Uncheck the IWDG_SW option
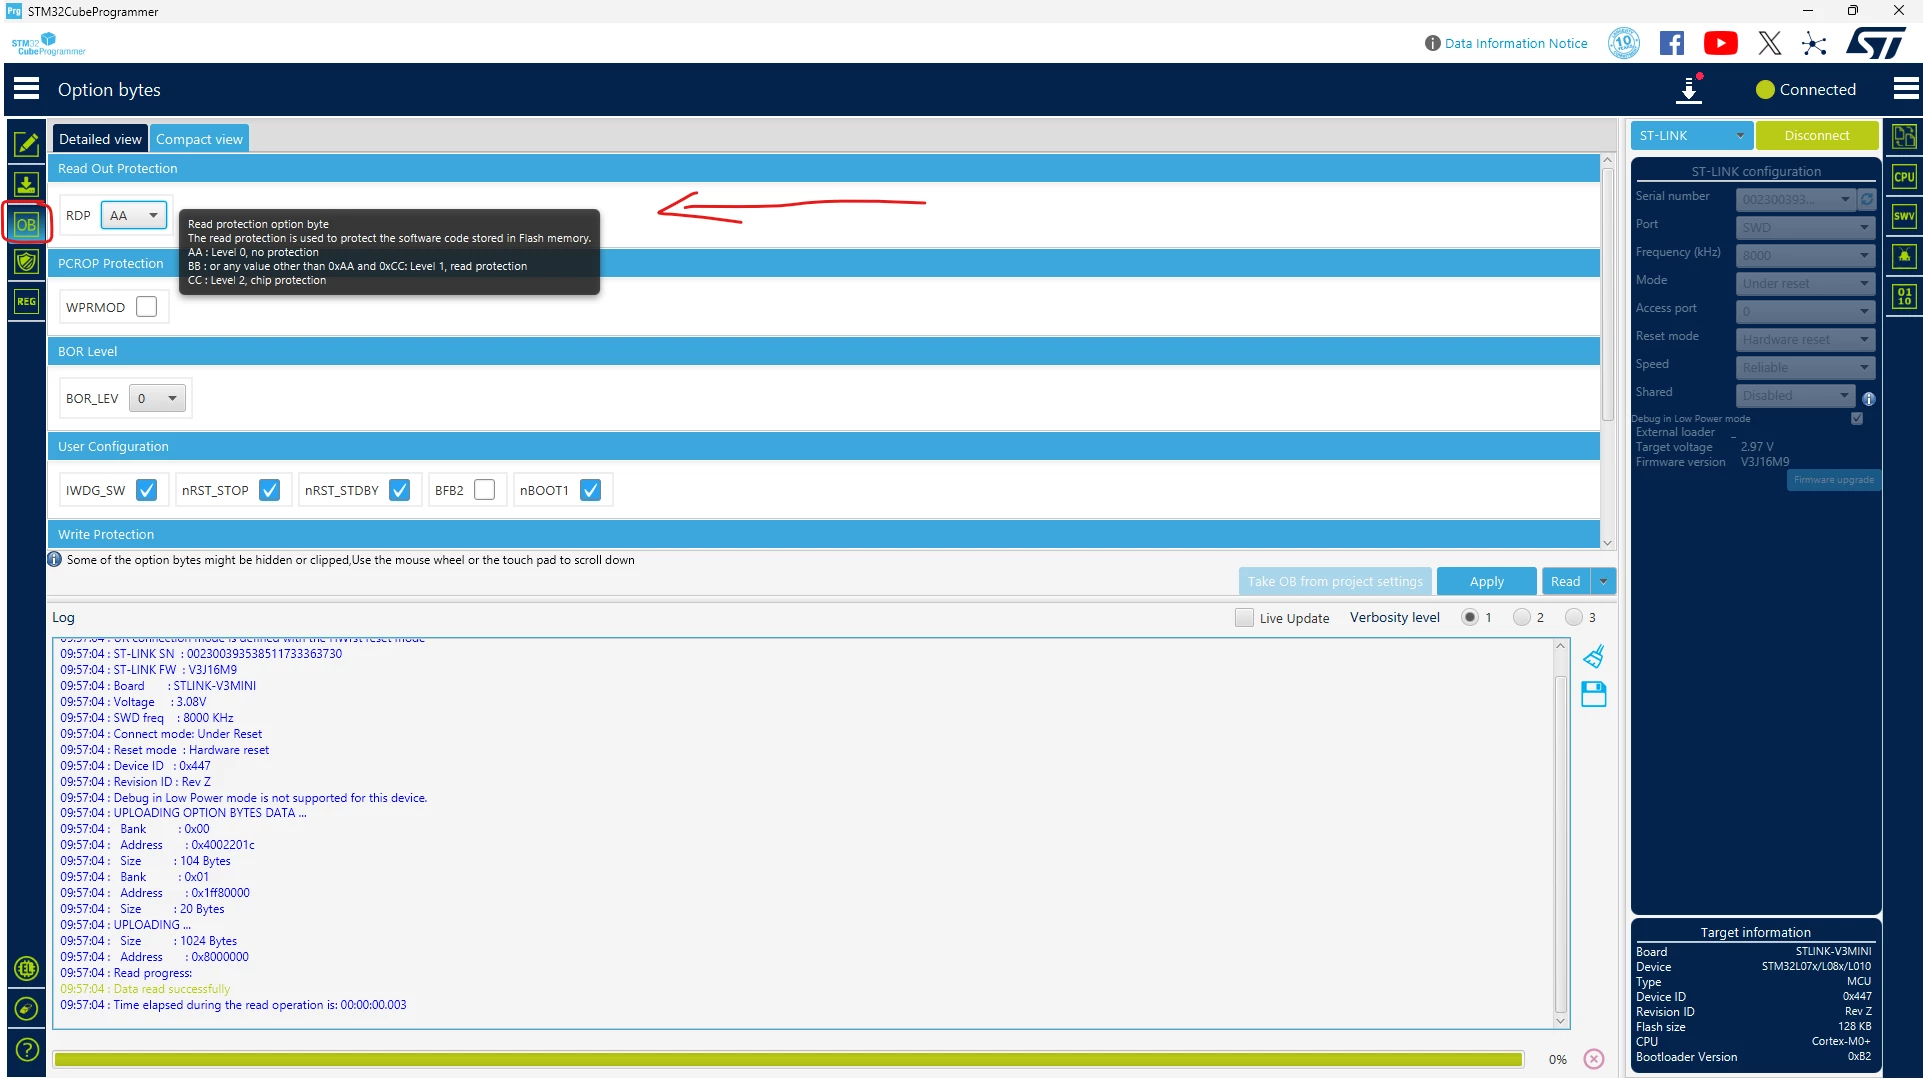This screenshot has width=1923, height=1079. coord(147,490)
